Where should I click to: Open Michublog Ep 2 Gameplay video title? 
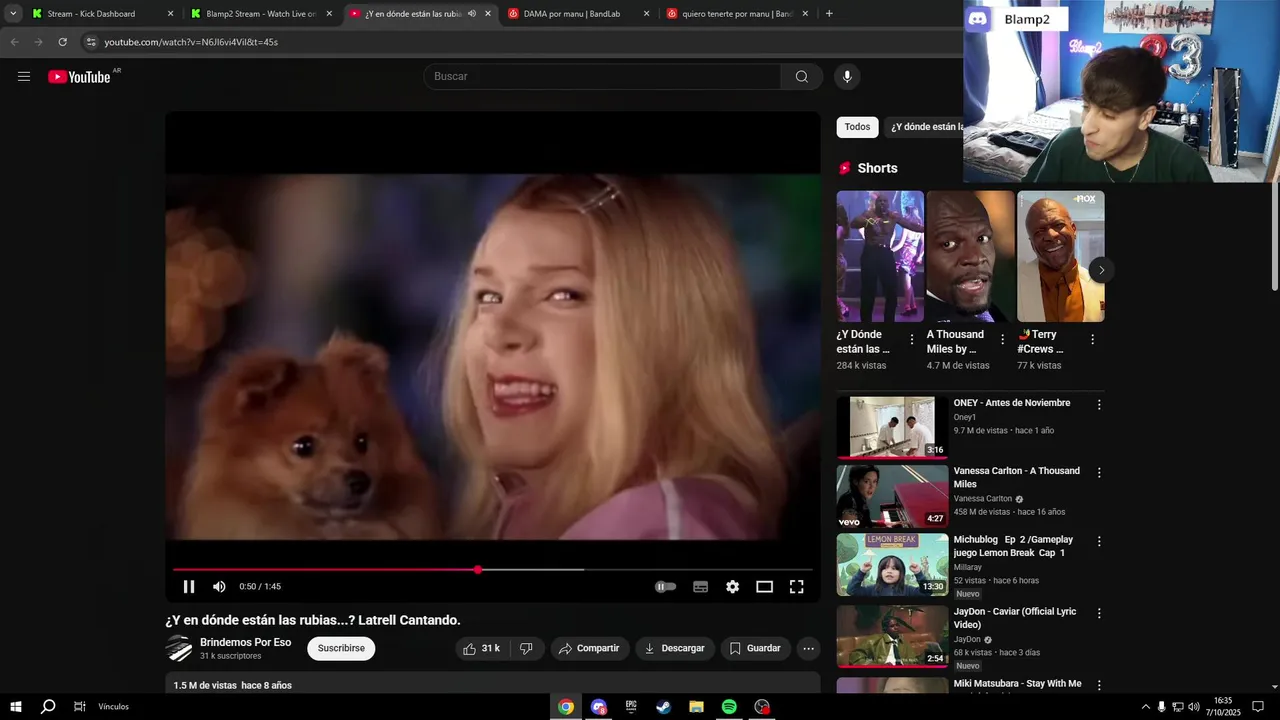[x=1013, y=546]
